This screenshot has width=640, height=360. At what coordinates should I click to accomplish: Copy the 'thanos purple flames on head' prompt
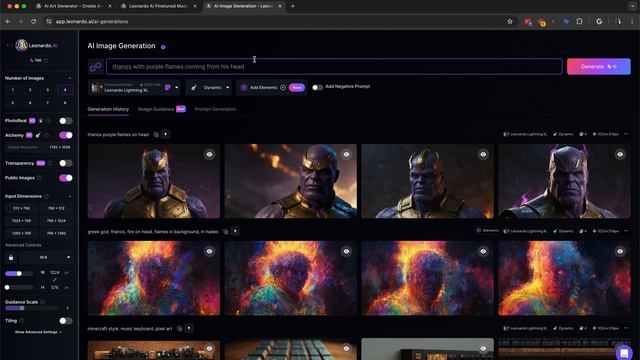(x=156, y=134)
